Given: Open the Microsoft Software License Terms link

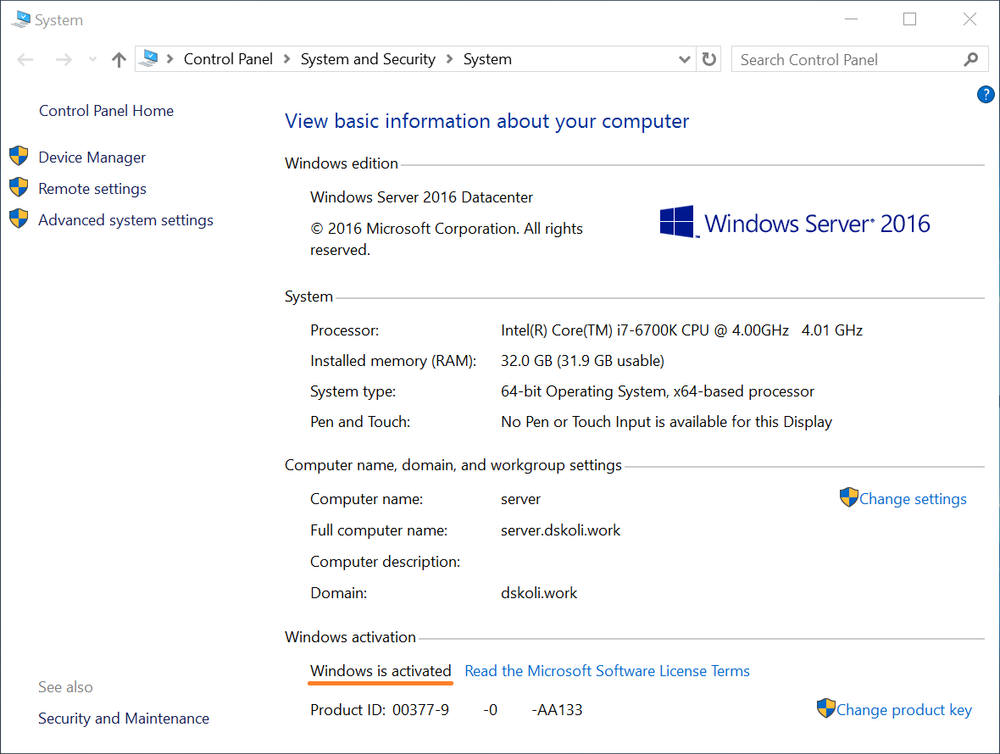Looking at the screenshot, I should click(x=607, y=671).
